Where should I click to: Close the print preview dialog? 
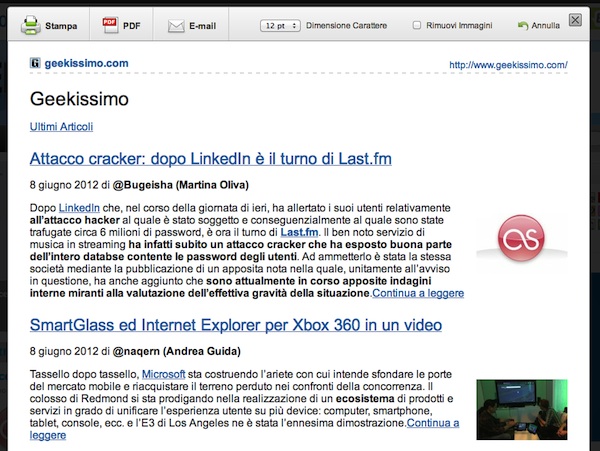click(575, 20)
